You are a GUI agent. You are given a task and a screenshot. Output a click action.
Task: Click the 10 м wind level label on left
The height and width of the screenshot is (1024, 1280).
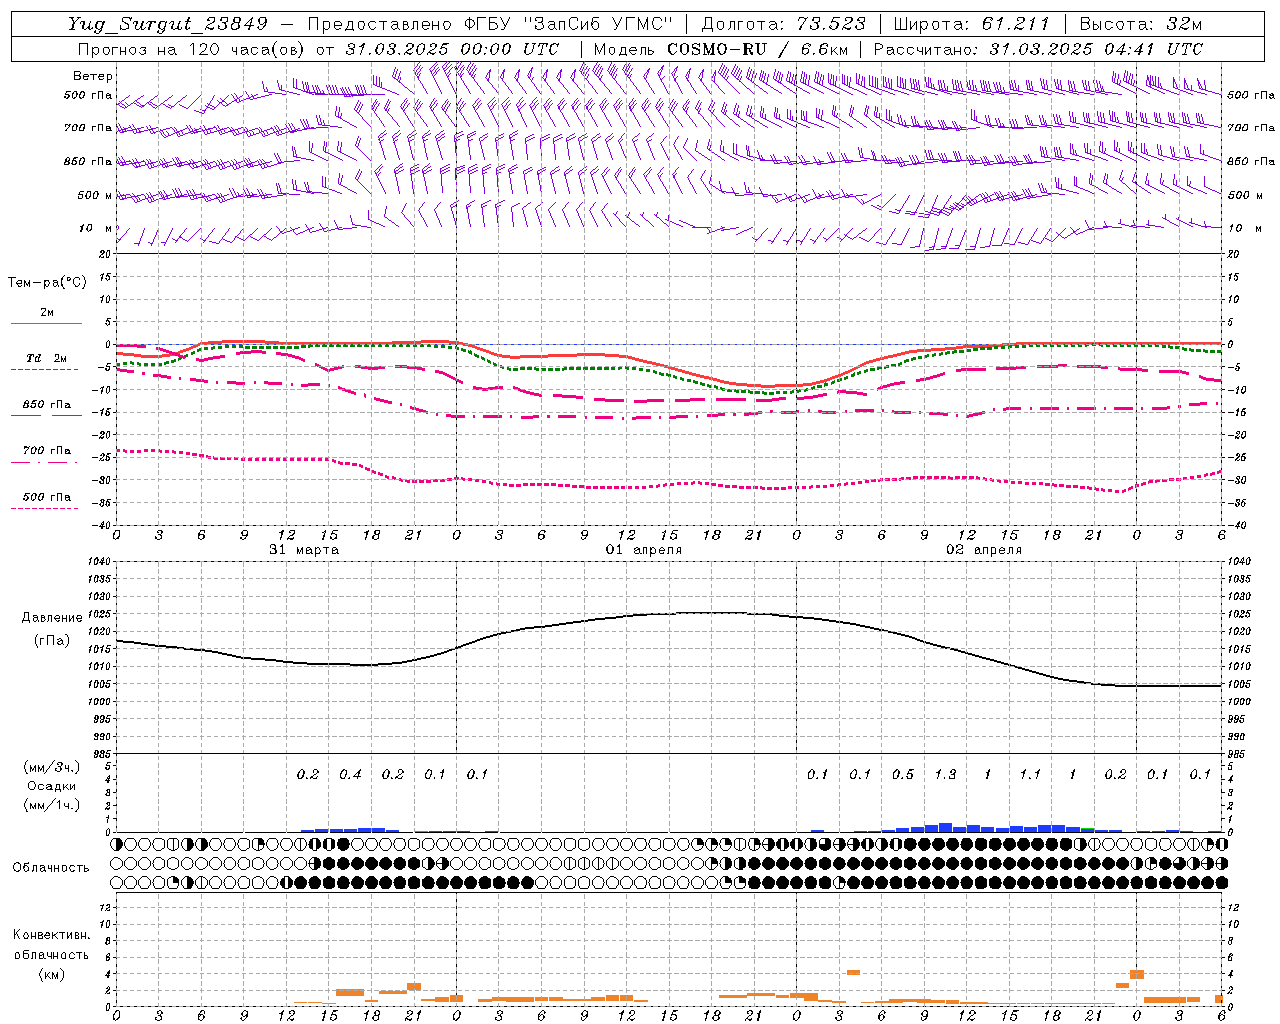pyautogui.click(x=97, y=228)
